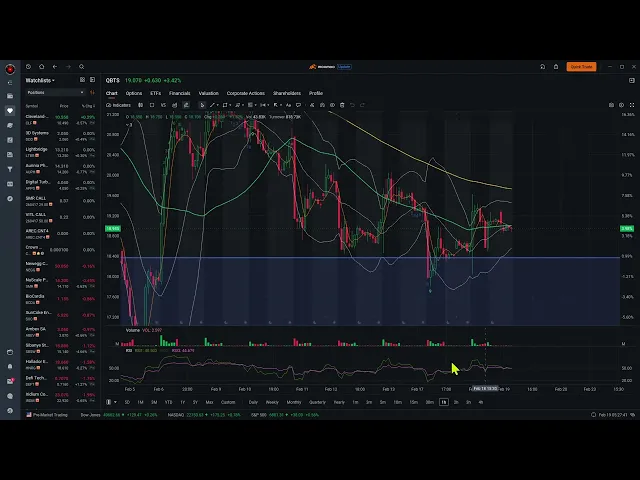Select Monthly interval
This screenshot has width=640, height=480.
[294, 402]
